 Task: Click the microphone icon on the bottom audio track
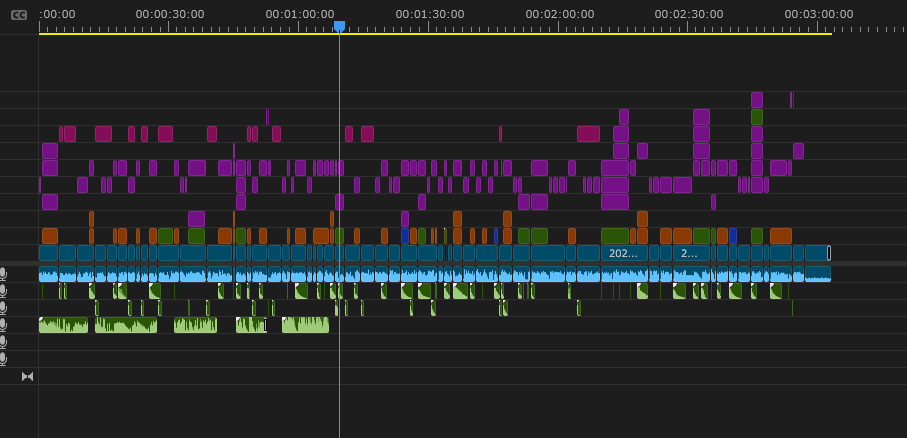tap(3, 359)
